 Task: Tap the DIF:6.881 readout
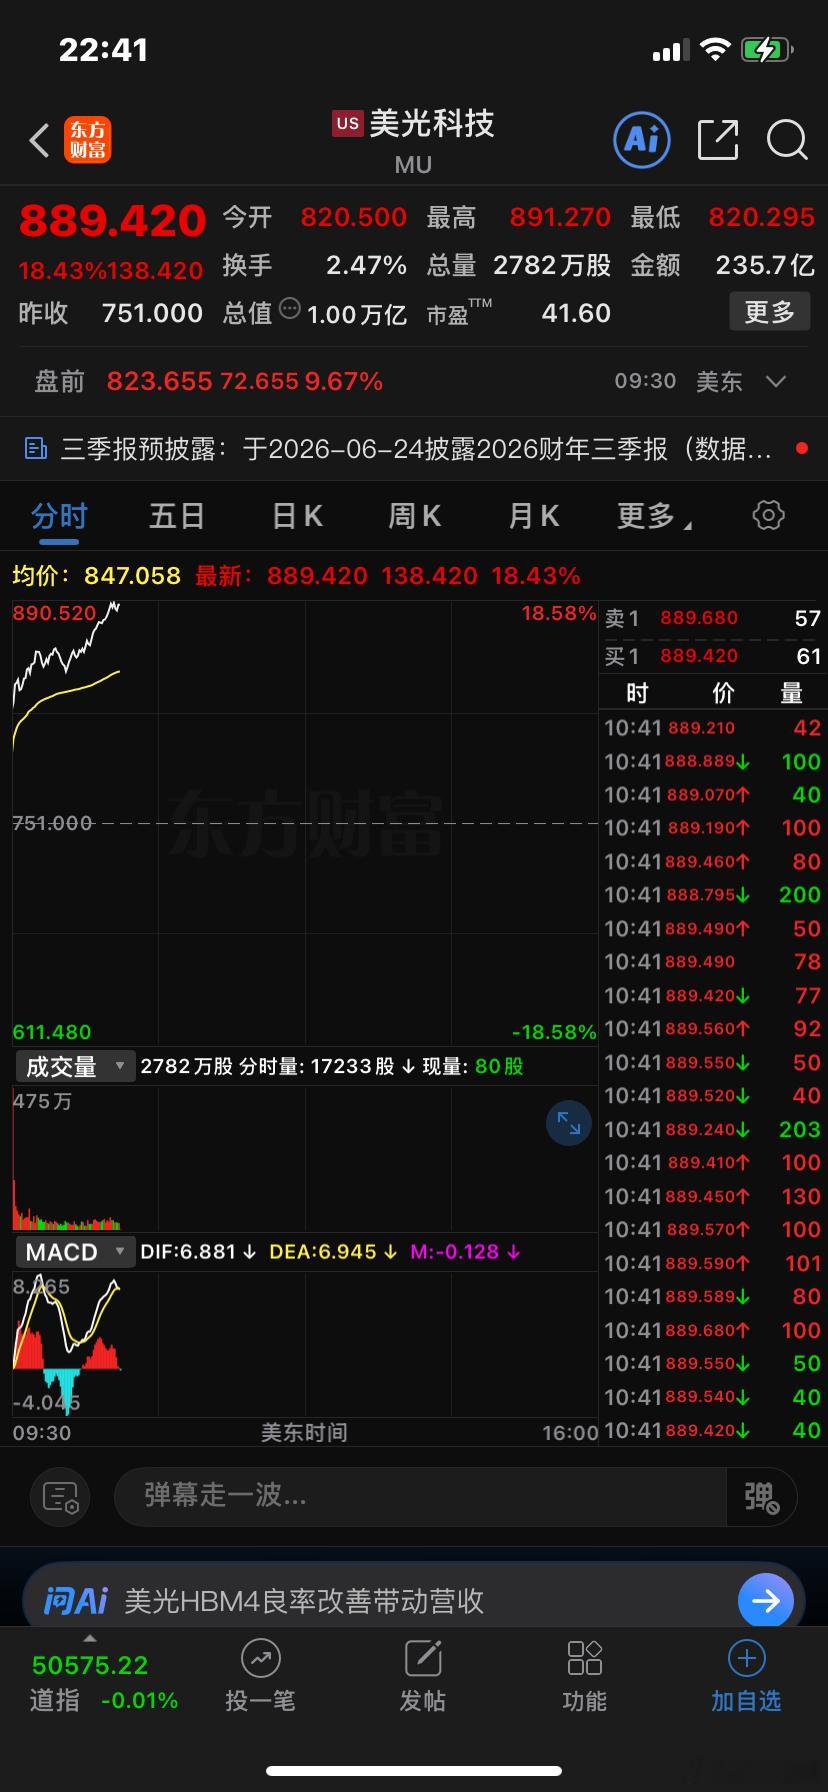click(188, 1252)
